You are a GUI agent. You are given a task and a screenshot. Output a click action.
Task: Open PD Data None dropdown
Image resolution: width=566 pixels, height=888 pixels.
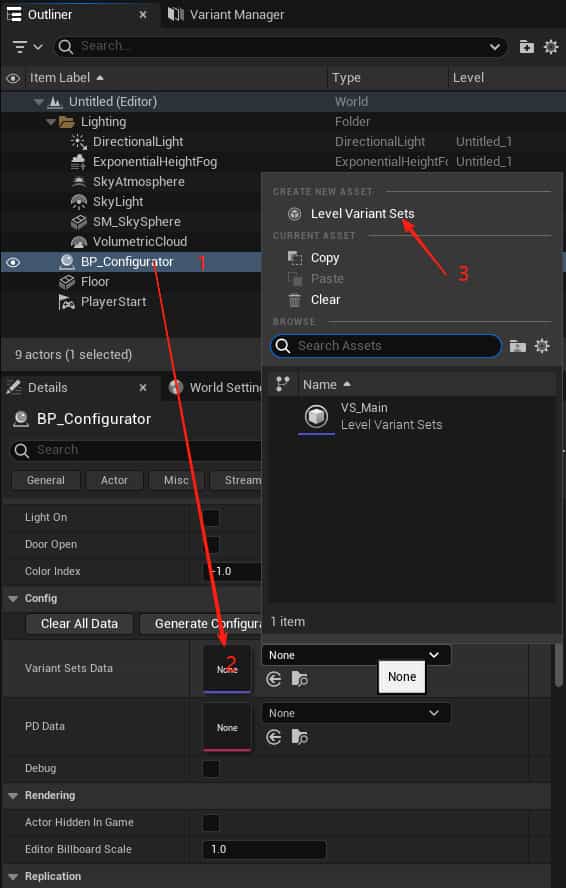click(356, 713)
